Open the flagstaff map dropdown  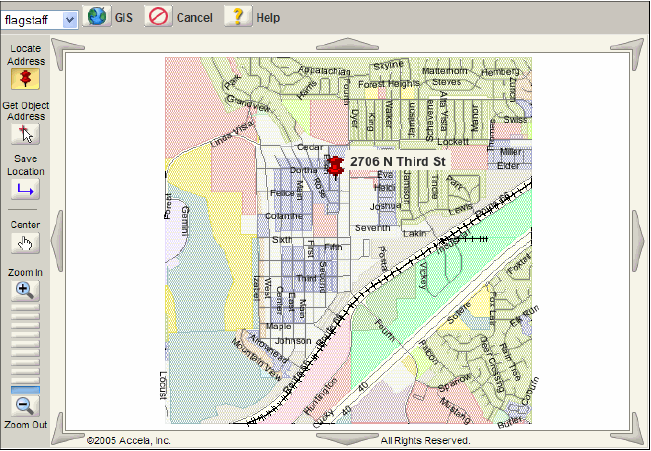69,19
